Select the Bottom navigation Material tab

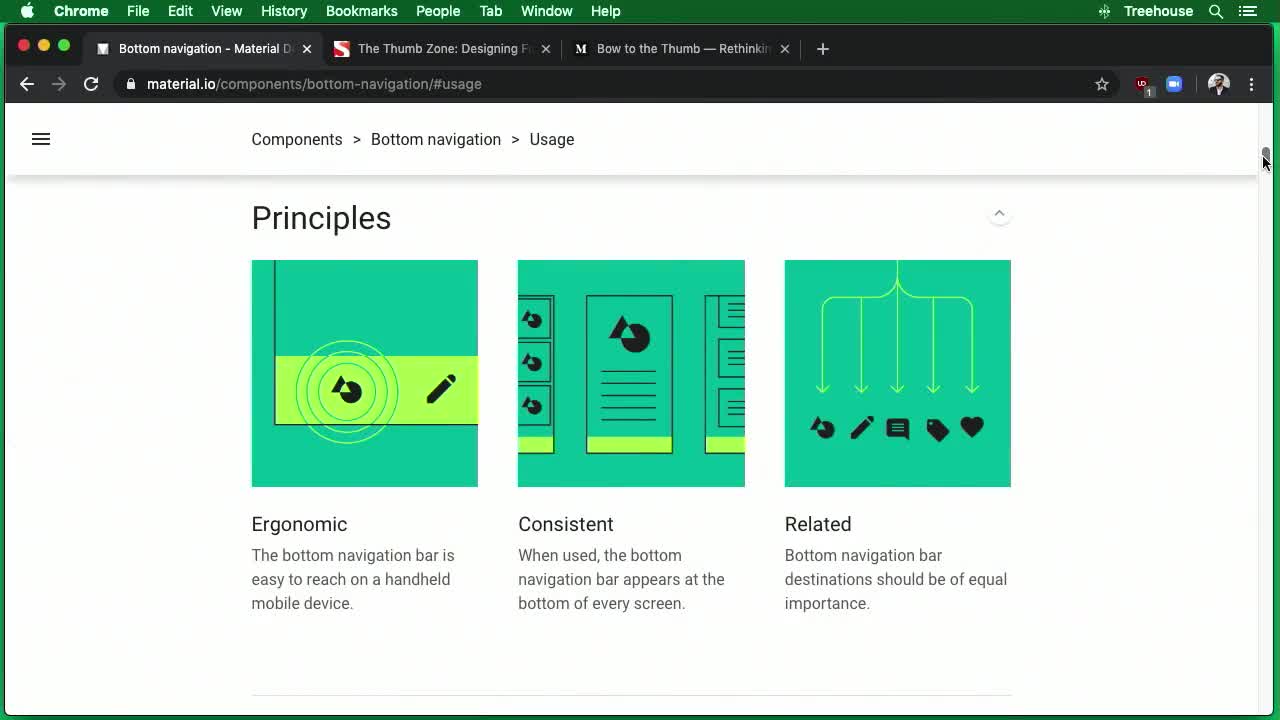click(205, 48)
